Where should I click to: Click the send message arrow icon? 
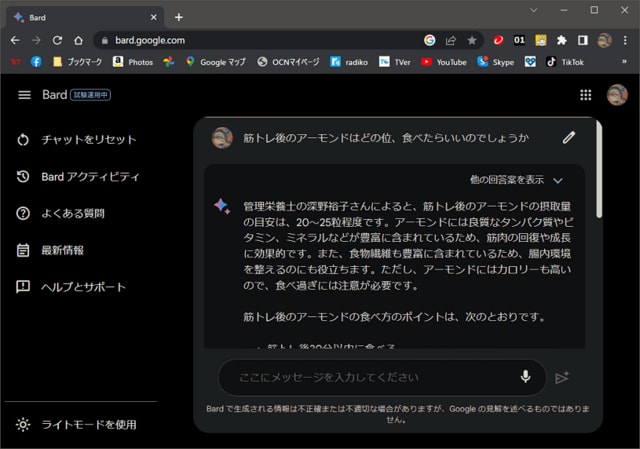562,377
